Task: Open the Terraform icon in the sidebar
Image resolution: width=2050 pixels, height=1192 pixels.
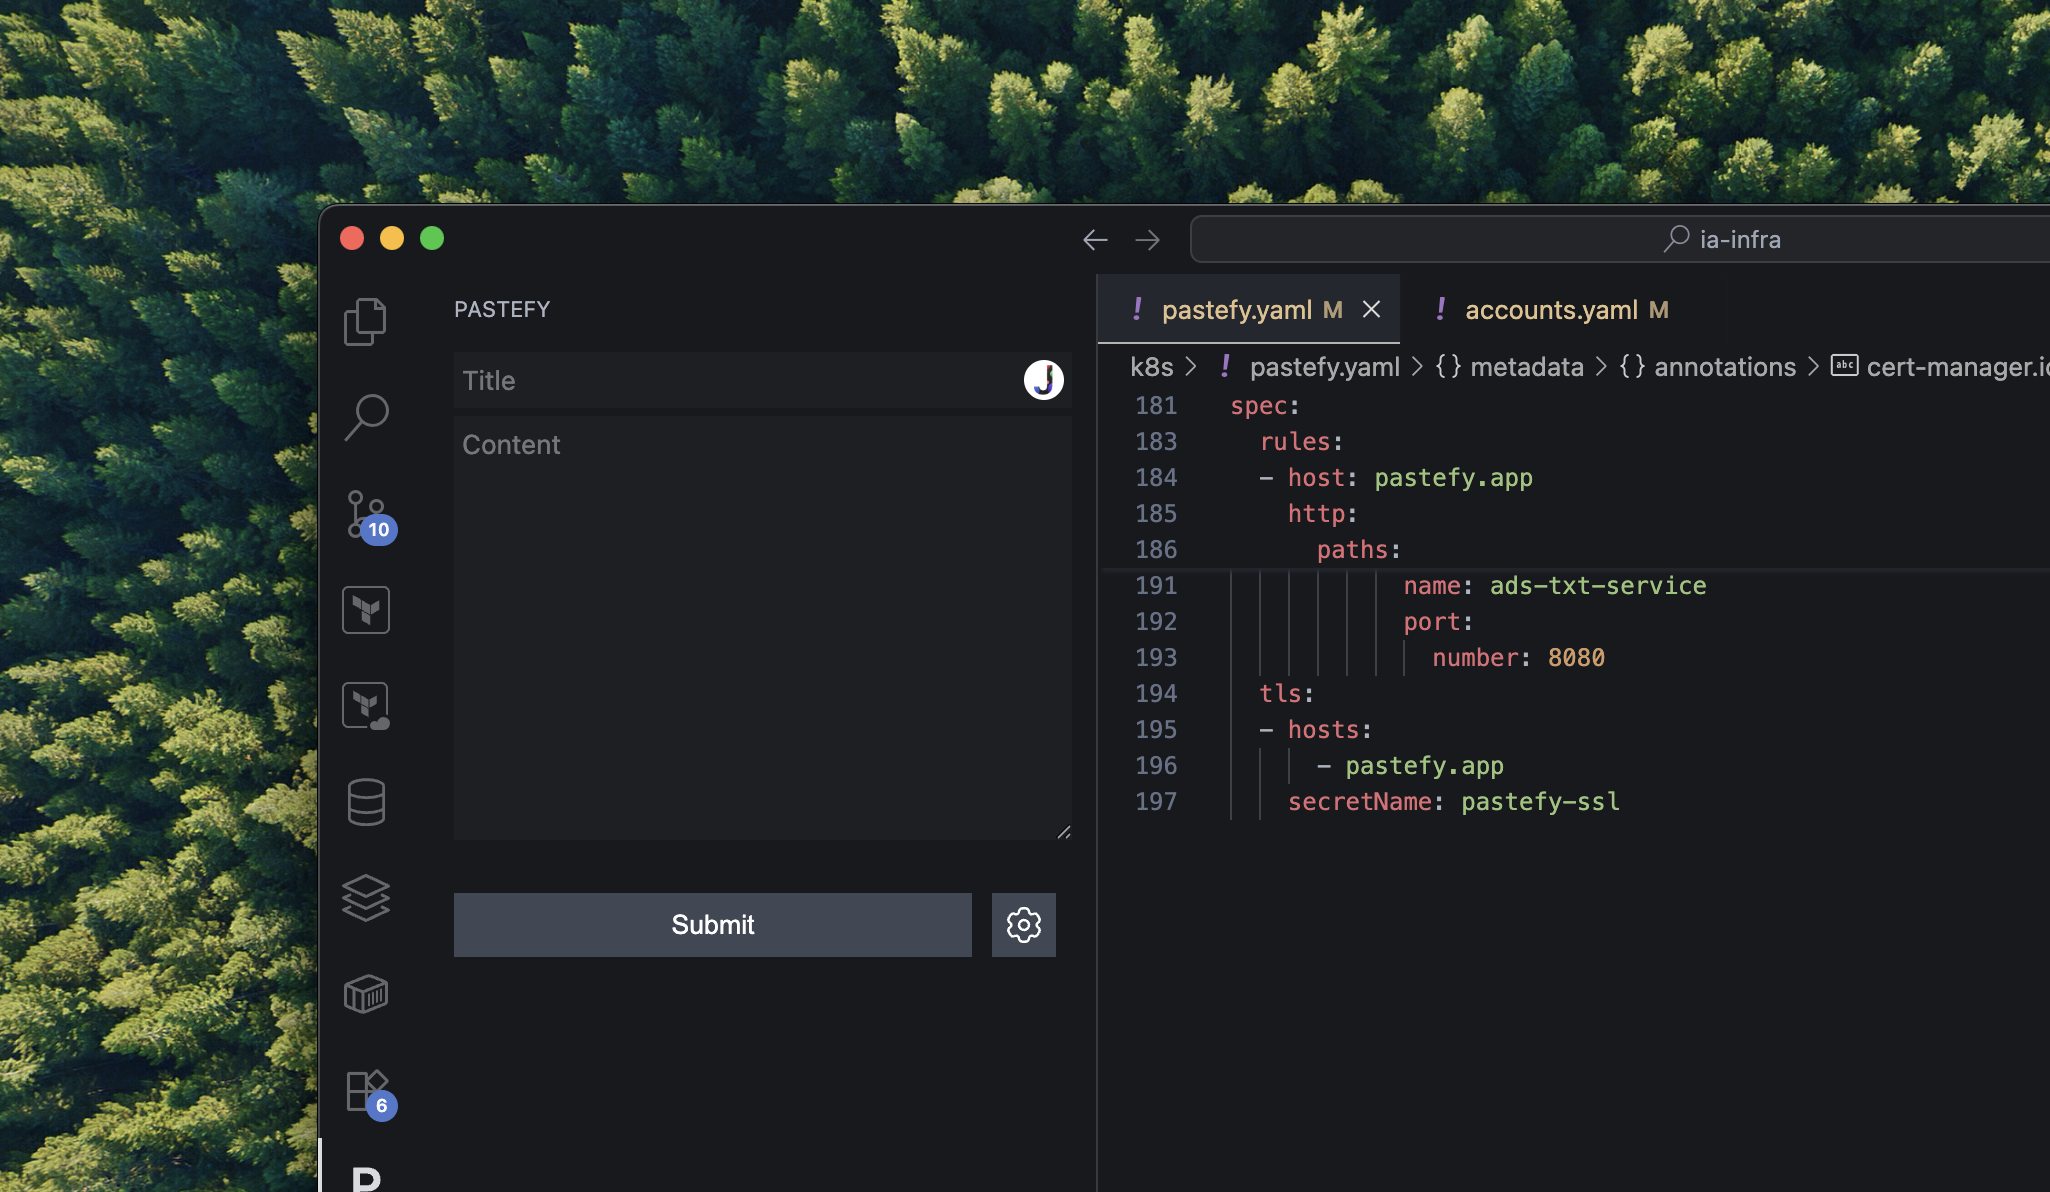Action: click(366, 610)
